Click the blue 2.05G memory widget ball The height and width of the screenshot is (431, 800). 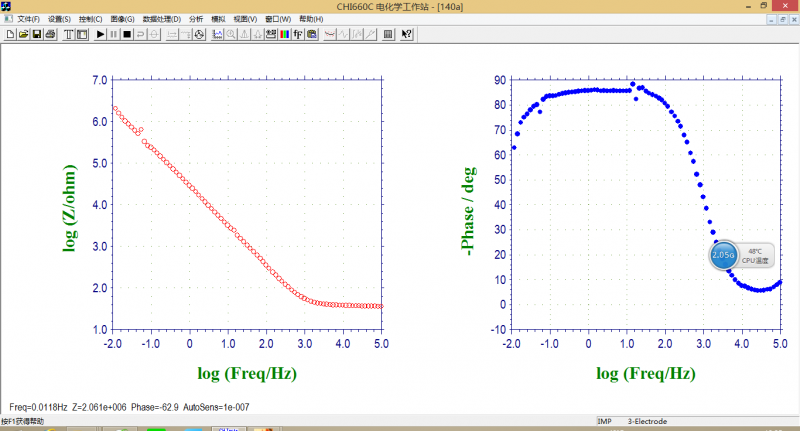pyautogui.click(x=723, y=255)
